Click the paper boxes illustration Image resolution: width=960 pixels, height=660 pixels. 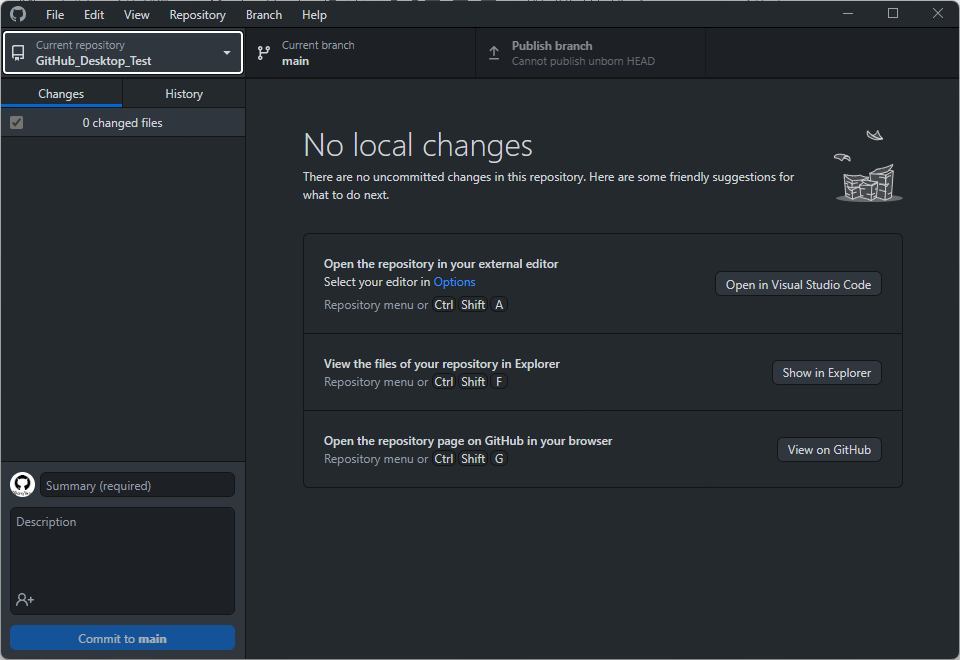click(x=869, y=165)
